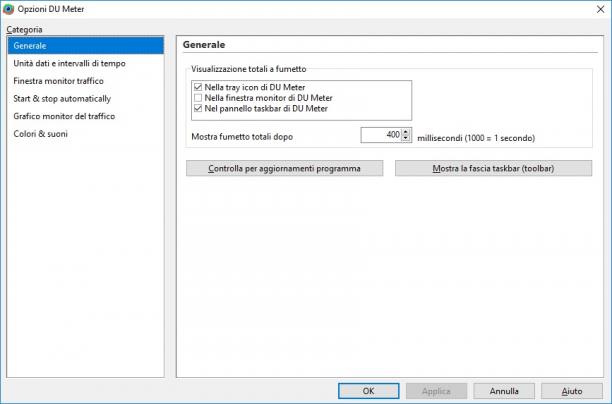The image size is (612, 404).
Task: Uncheck Nel pannello taskbar di DU Meter
Action: pyautogui.click(x=198, y=108)
